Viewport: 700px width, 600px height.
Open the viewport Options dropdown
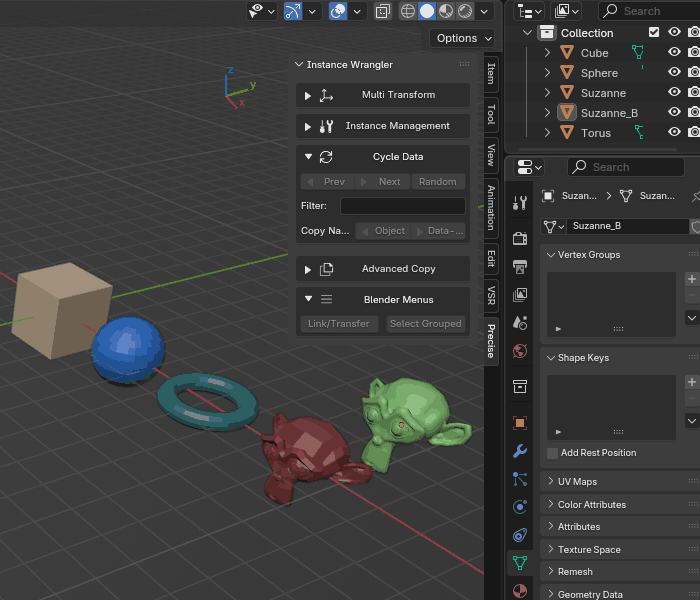(x=462, y=38)
